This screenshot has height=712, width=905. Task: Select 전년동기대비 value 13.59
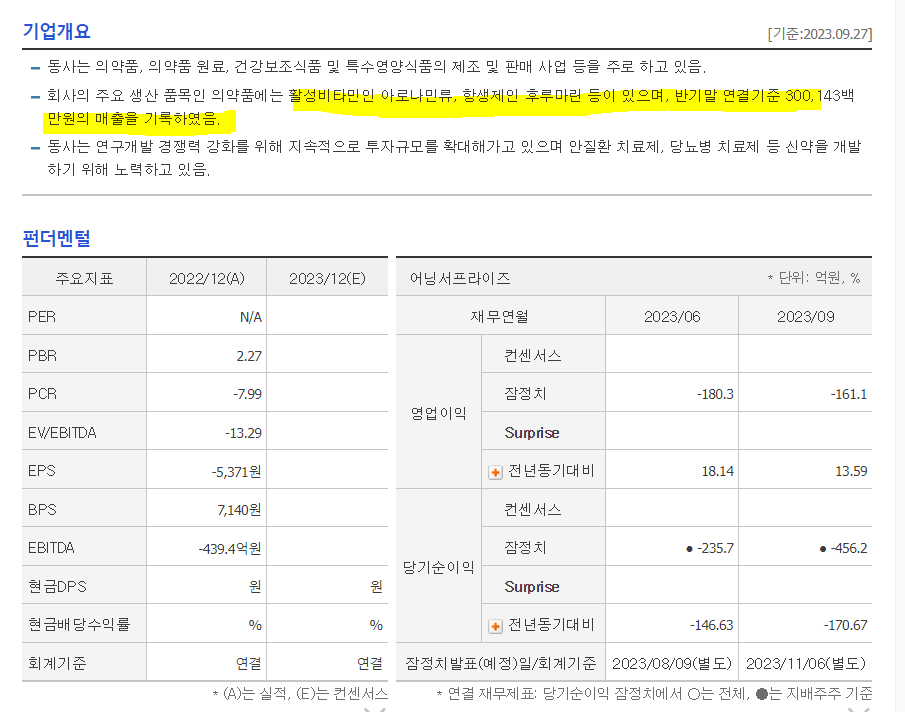click(851, 471)
